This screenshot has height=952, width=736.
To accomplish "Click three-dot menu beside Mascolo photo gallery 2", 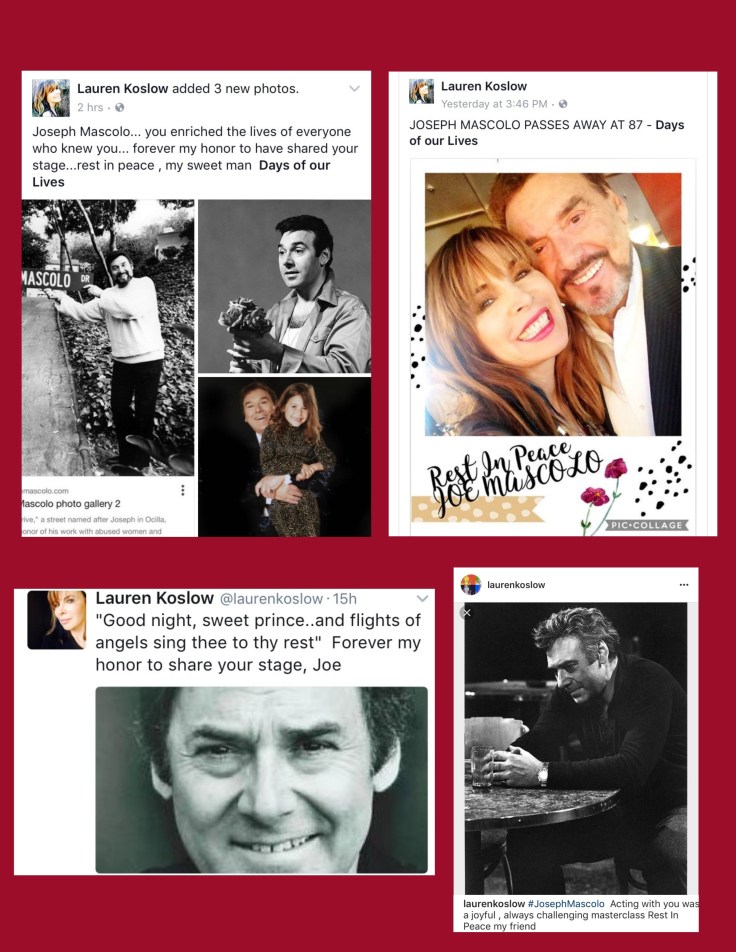I will tap(183, 490).
